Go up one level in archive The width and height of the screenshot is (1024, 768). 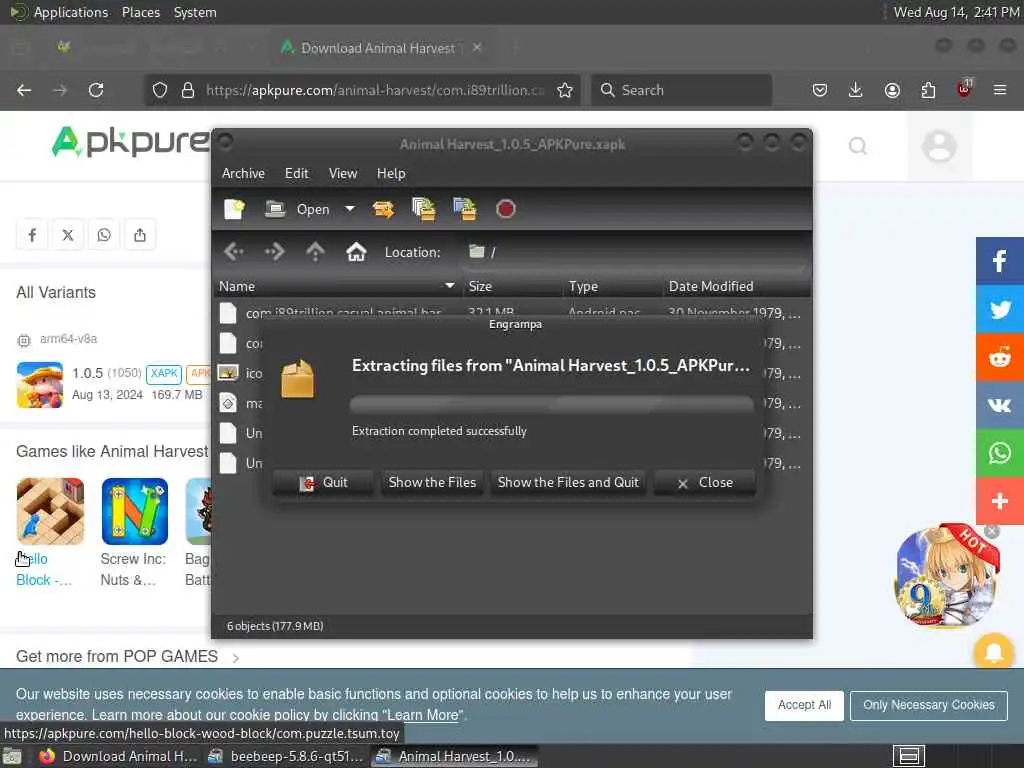[x=315, y=251]
